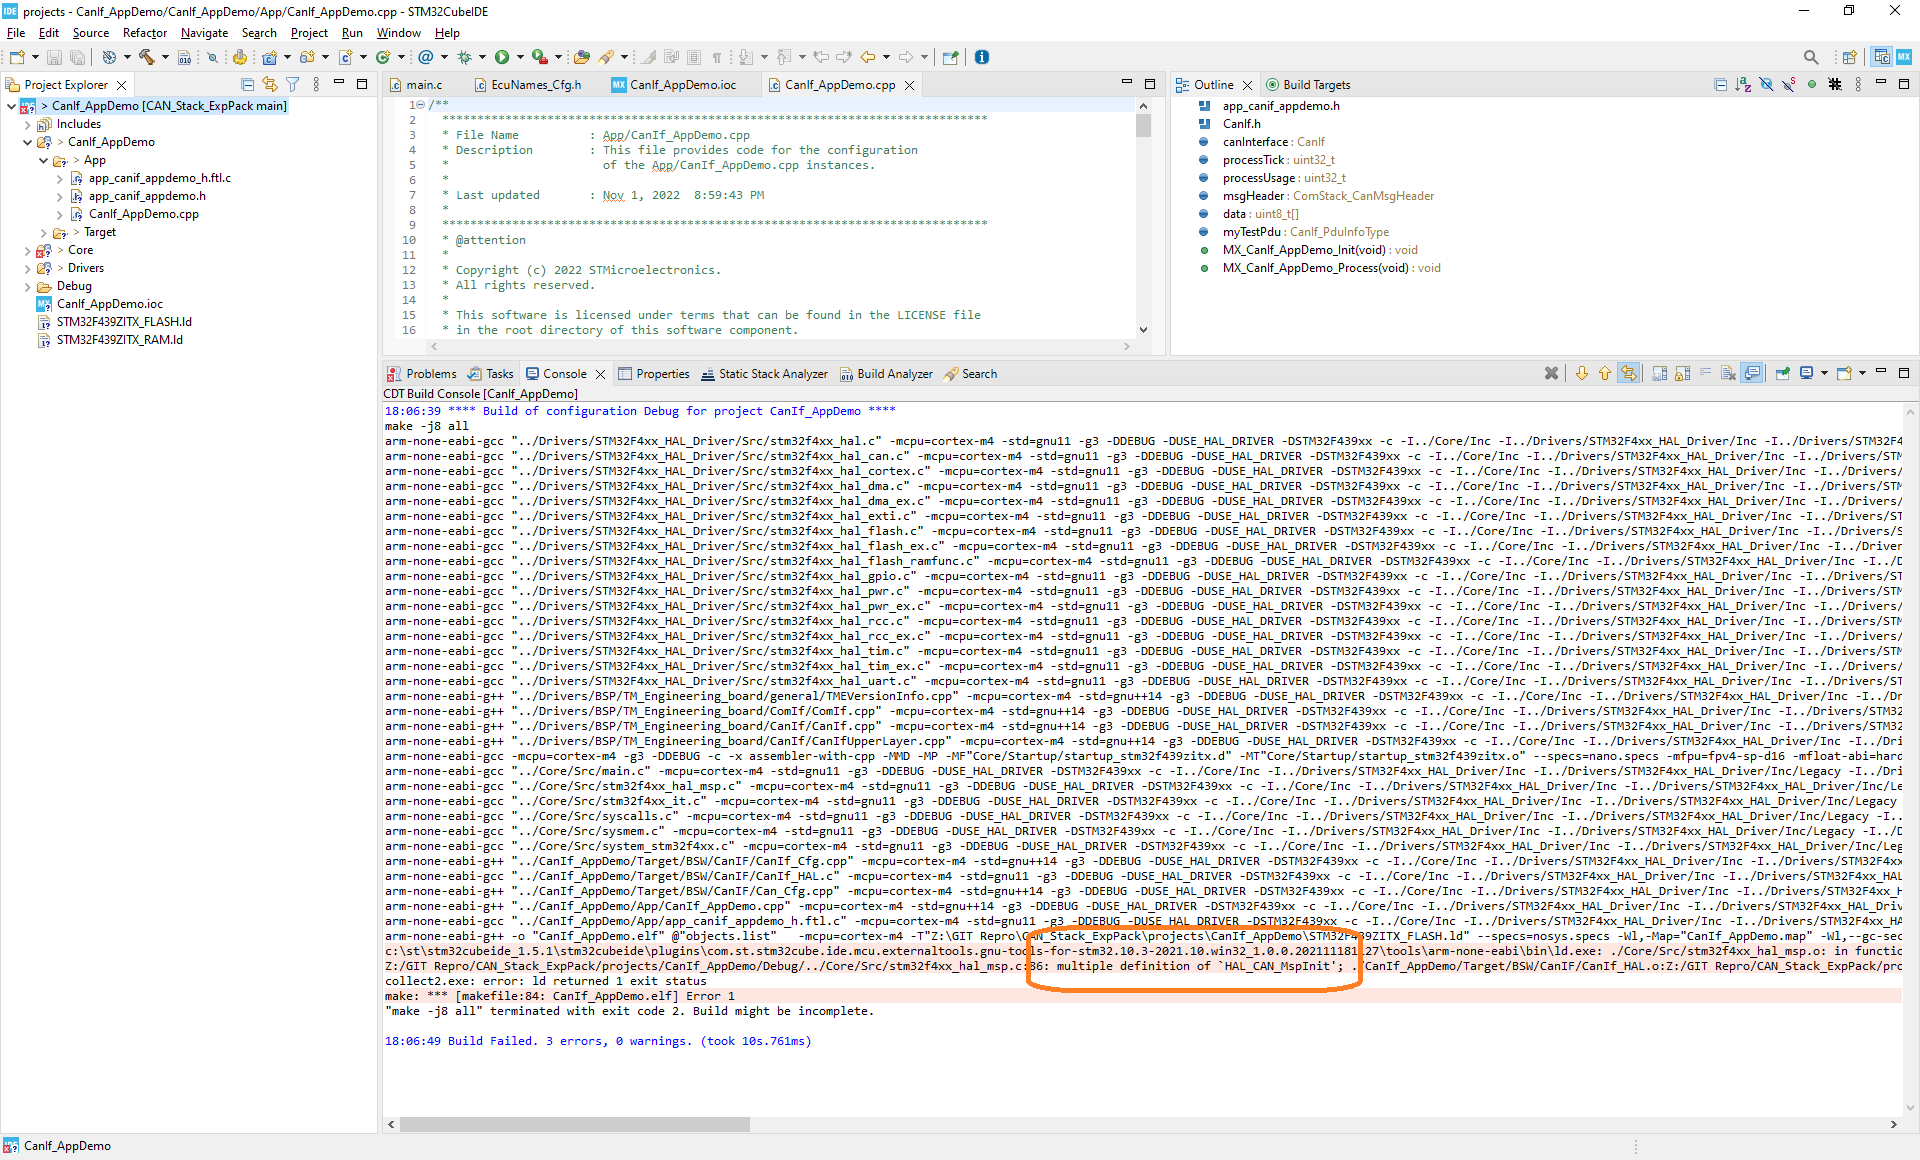Open the Refactor menu
1920x1160 pixels.
pos(145,33)
